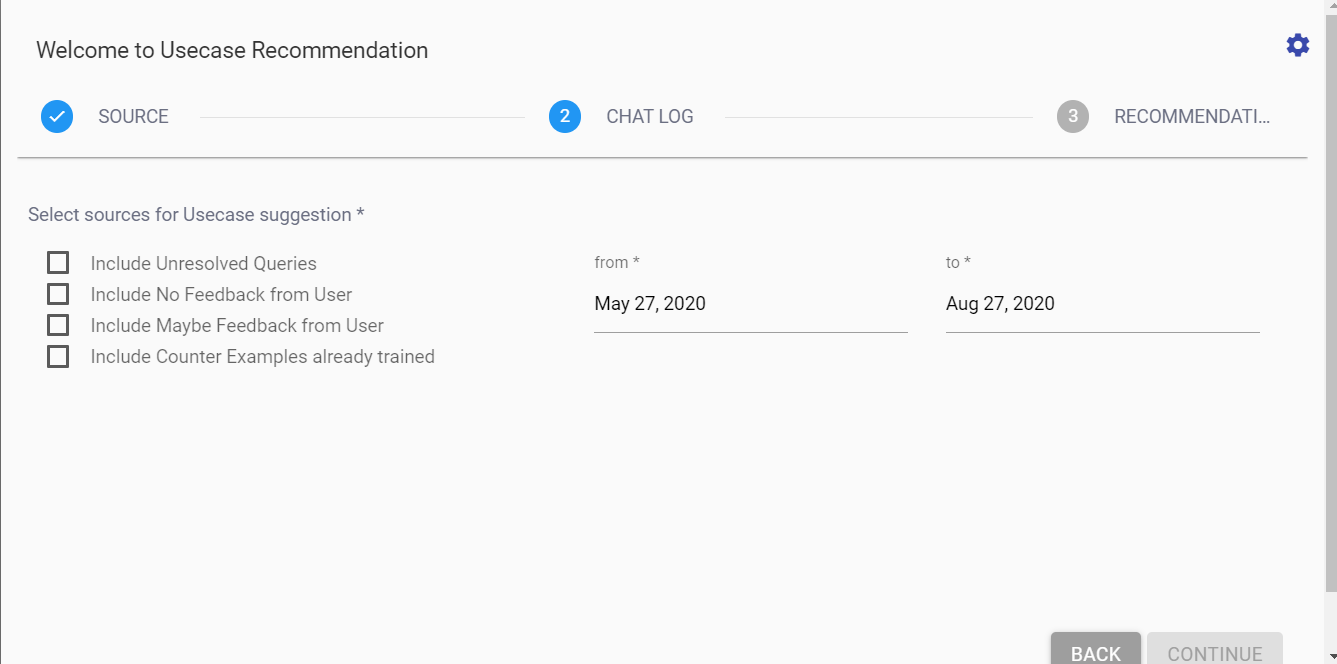Click the step 3 circle icon

pyautogui.click(x=1073, y=117)
